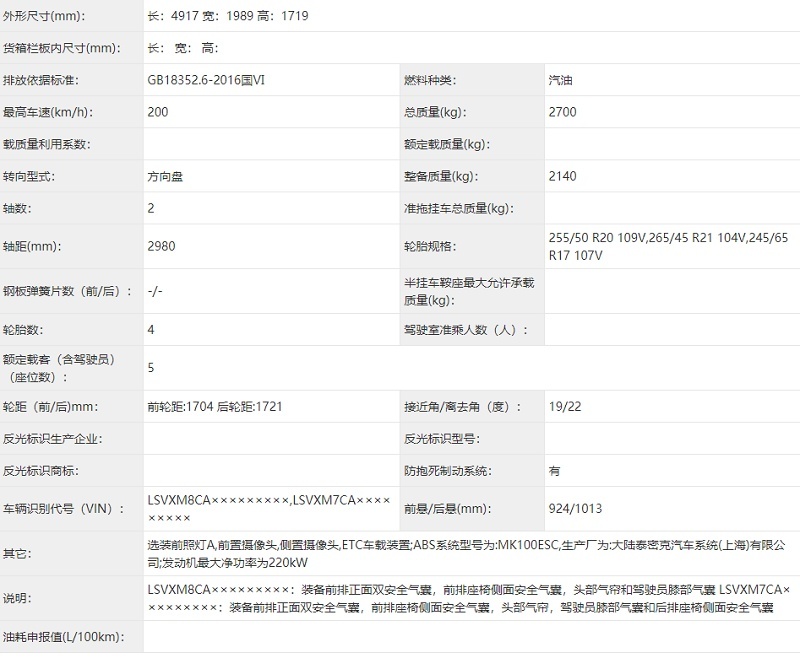Select the 其它 remarks text about MK100ESC

pyautogui.click(x=466, y=554)
